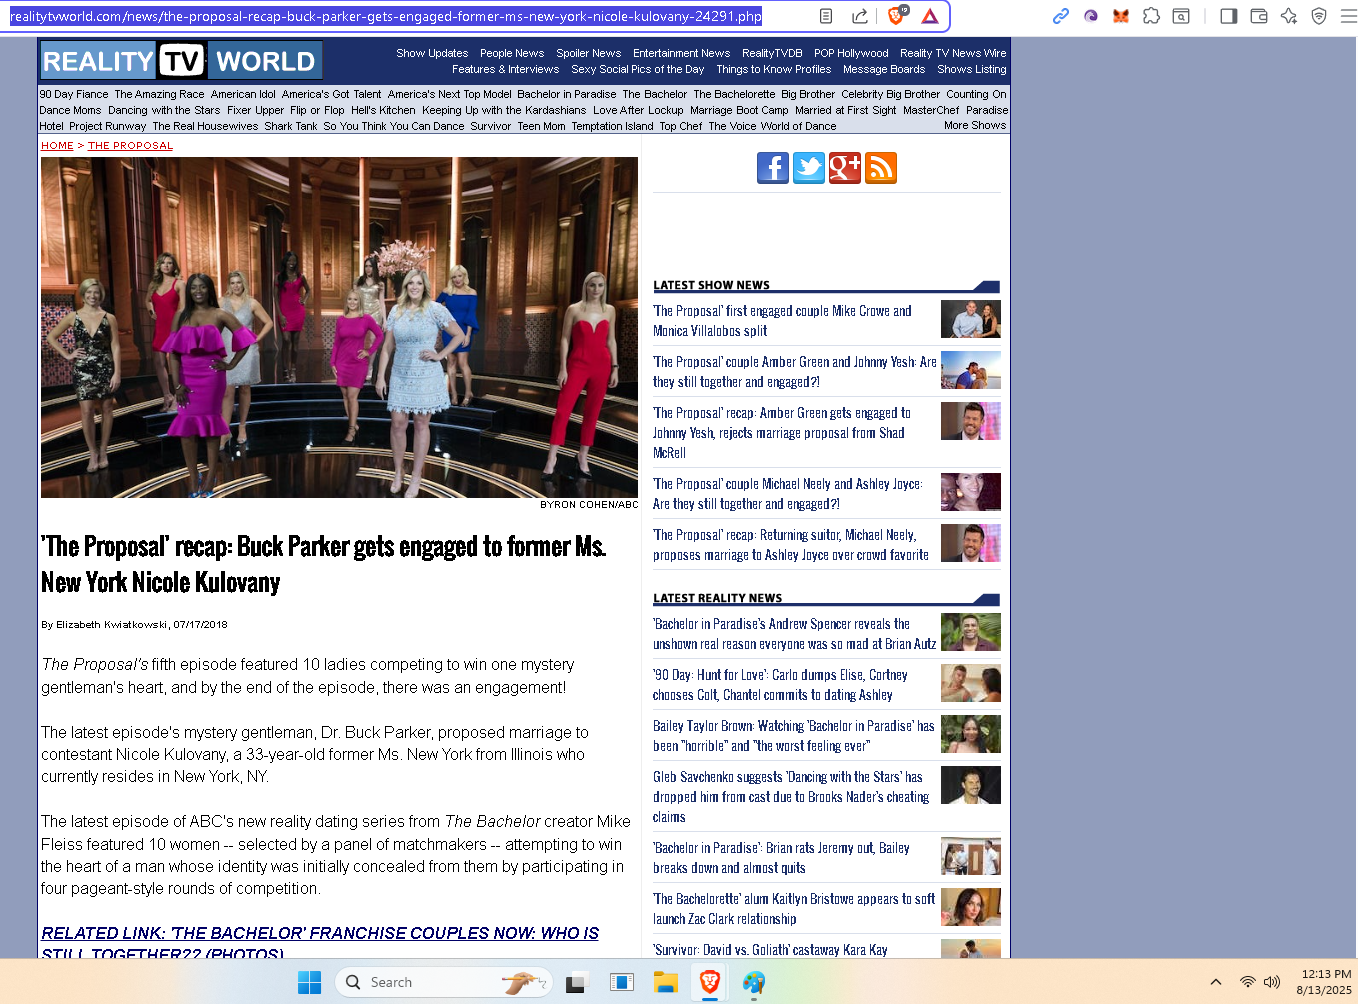Expand hidden system tray icons chevron
This screenshot has height=1004, width=1358.
pyautogui.click(x=1216, y=982)
